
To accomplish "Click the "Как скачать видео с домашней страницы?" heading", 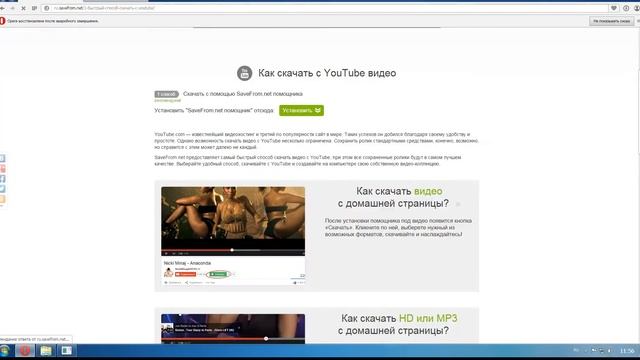I will [x=393, y=197].
